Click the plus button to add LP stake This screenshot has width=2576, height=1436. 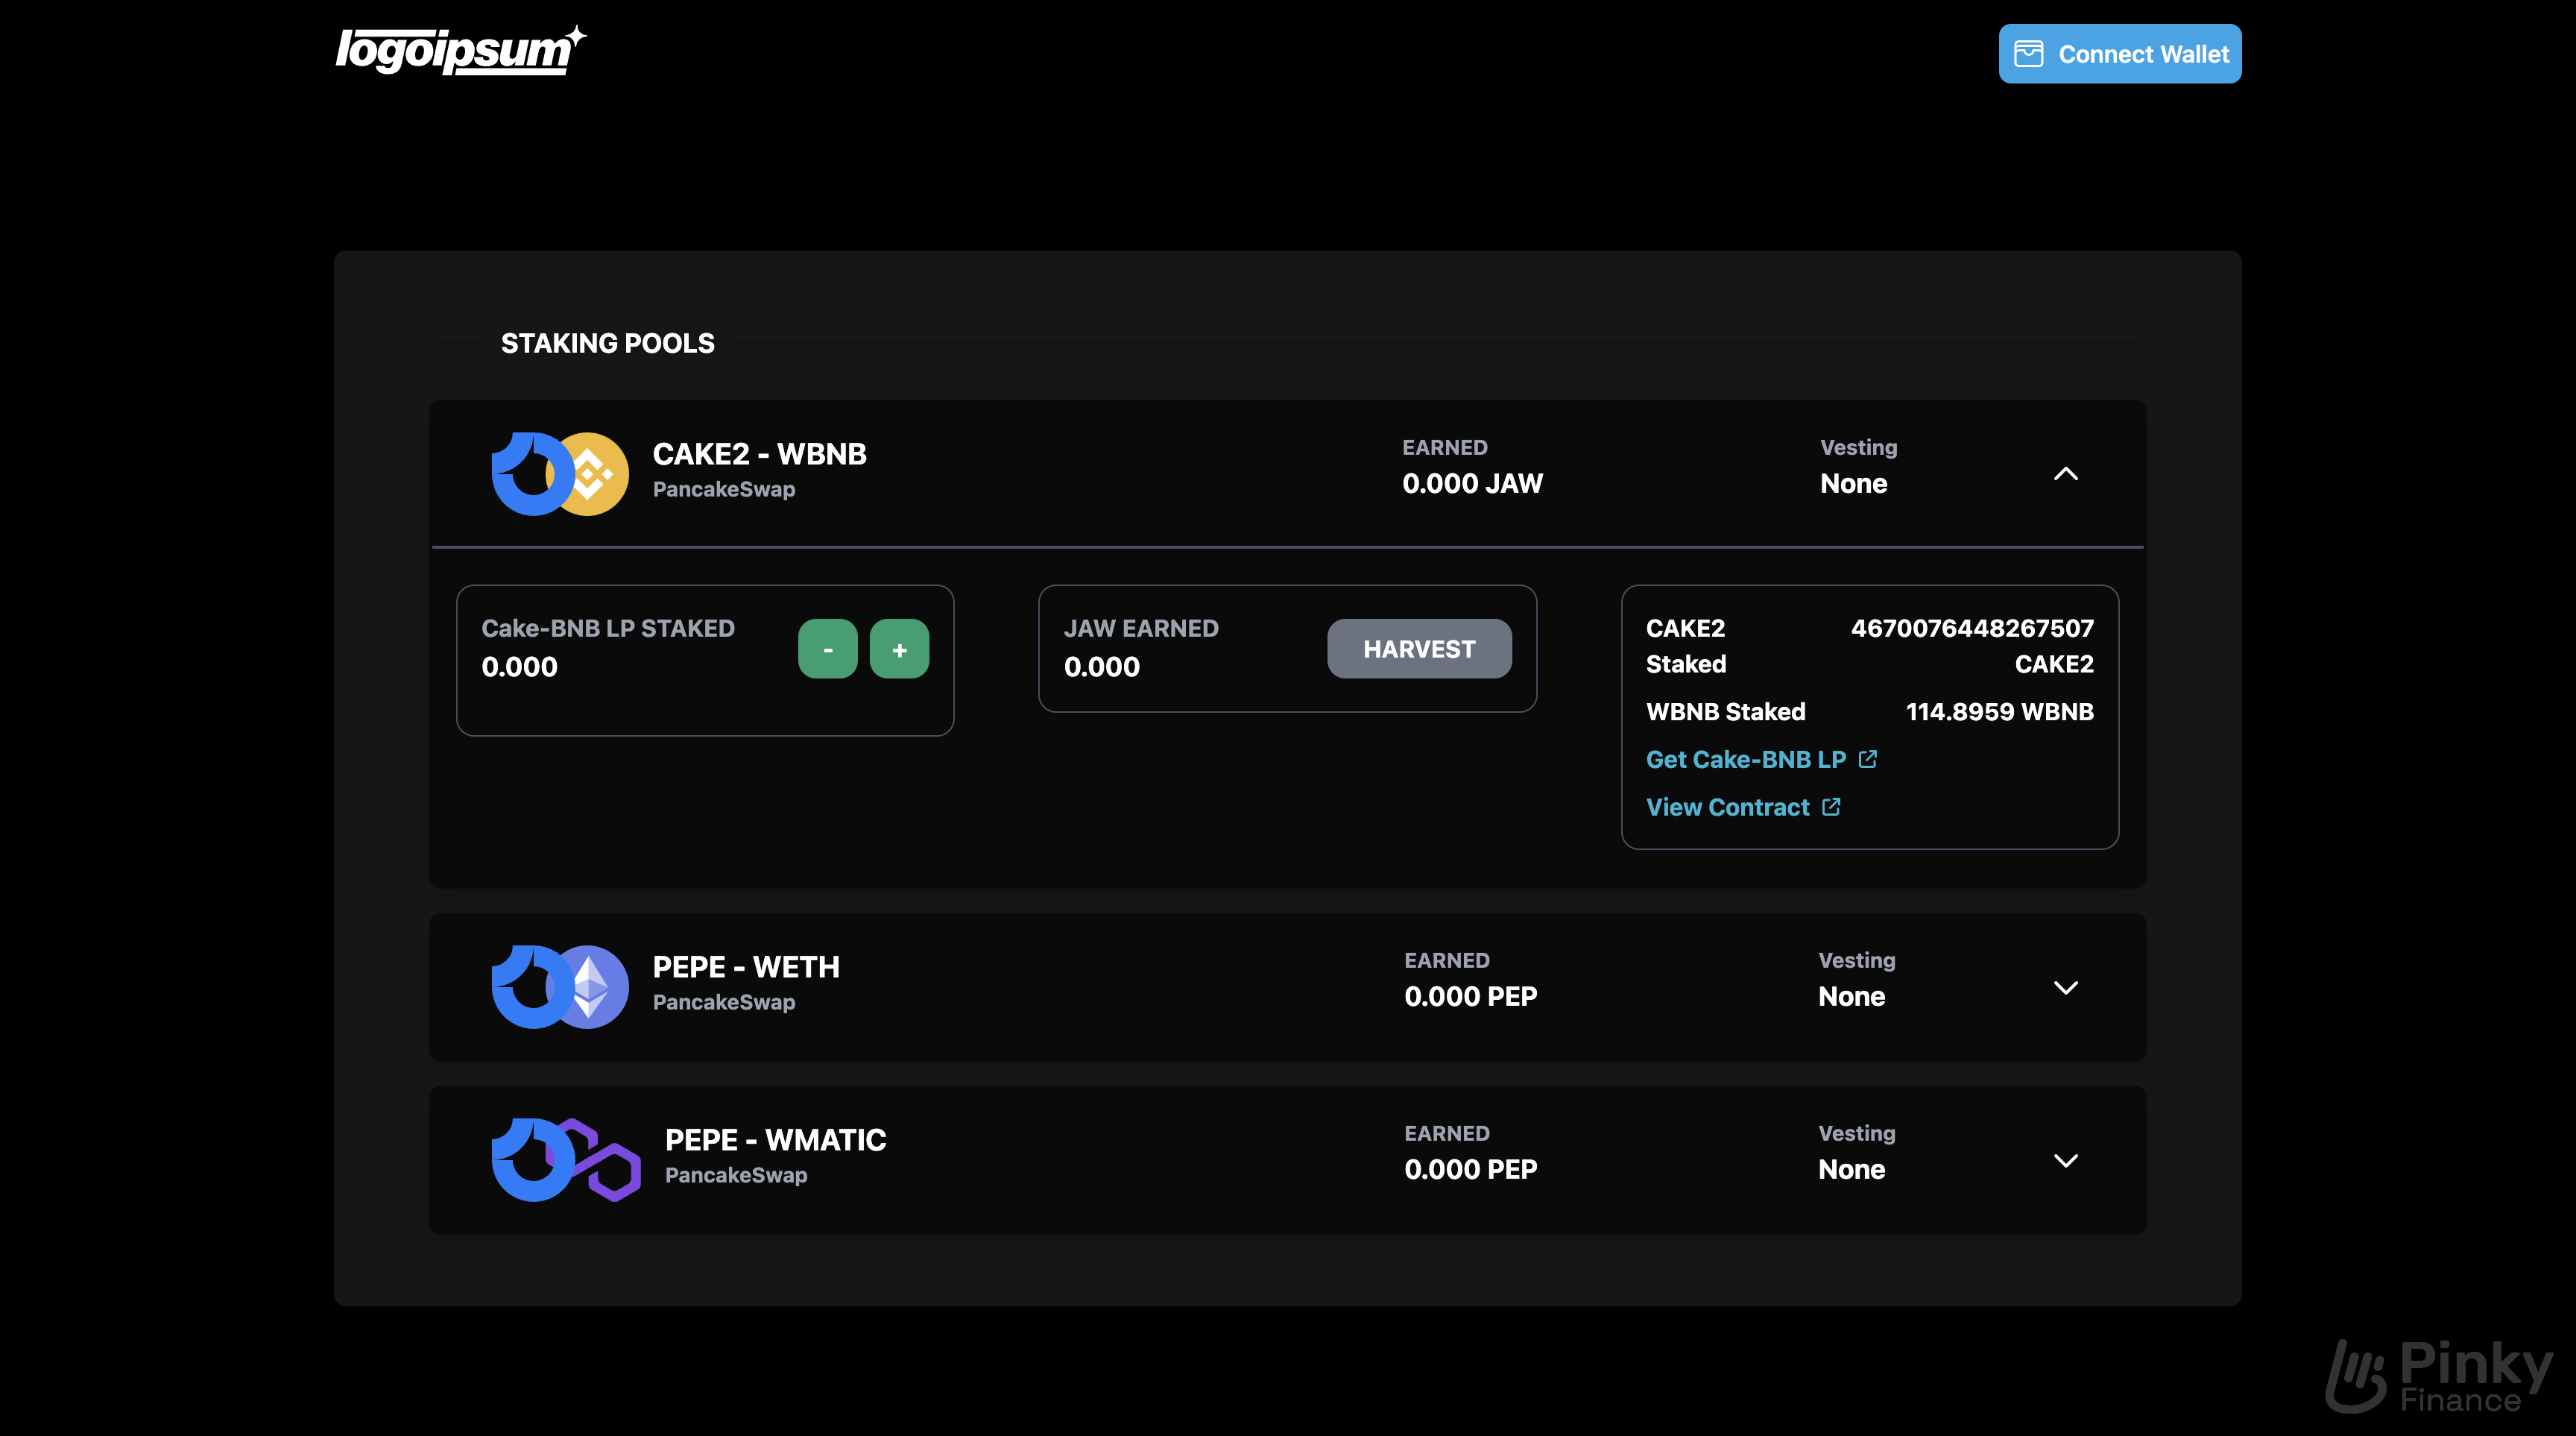pyautogui.click(x=898, y=647)
